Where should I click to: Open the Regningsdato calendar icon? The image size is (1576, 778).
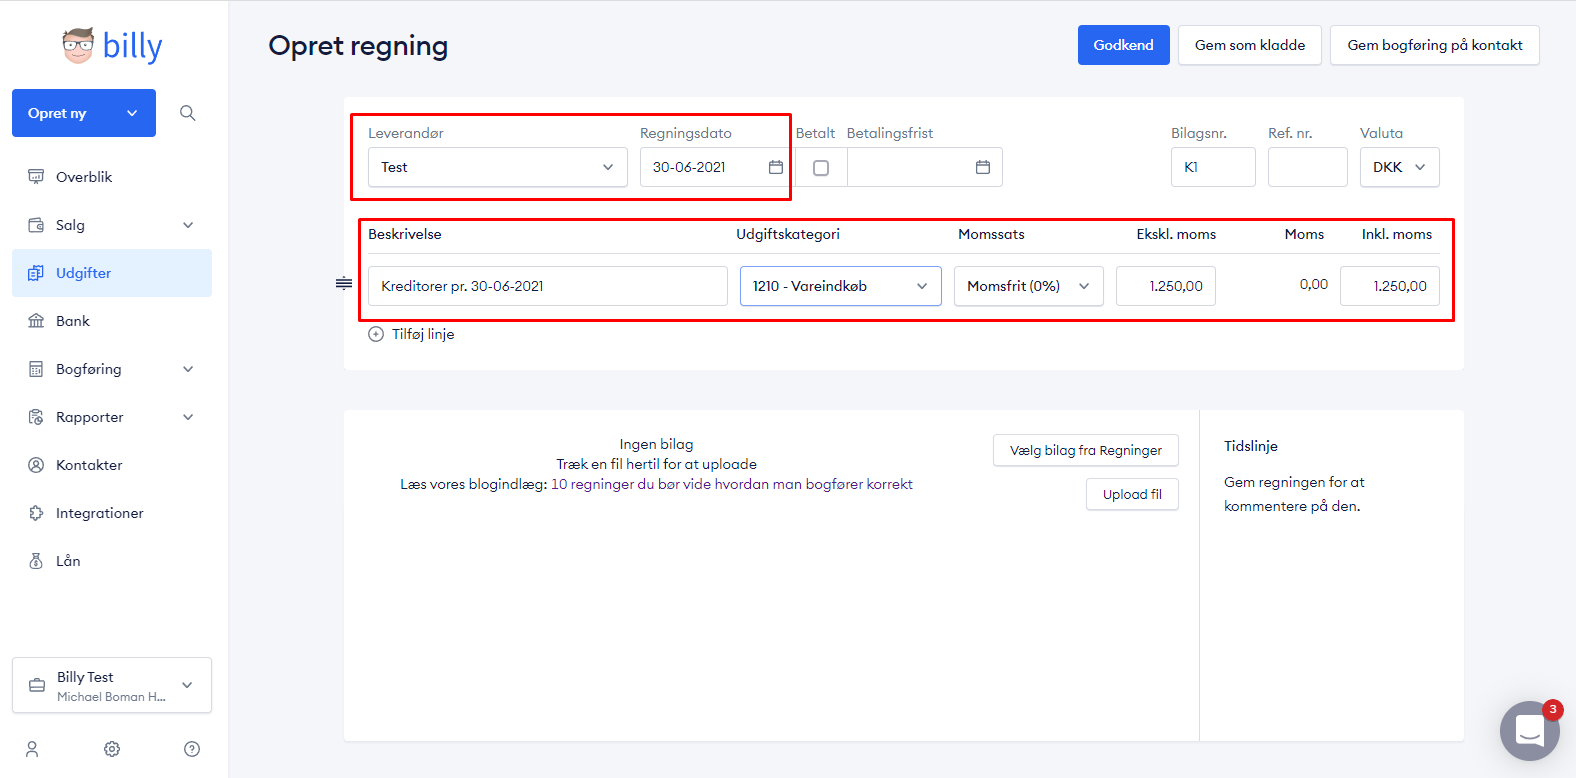(x=776, y=167)
